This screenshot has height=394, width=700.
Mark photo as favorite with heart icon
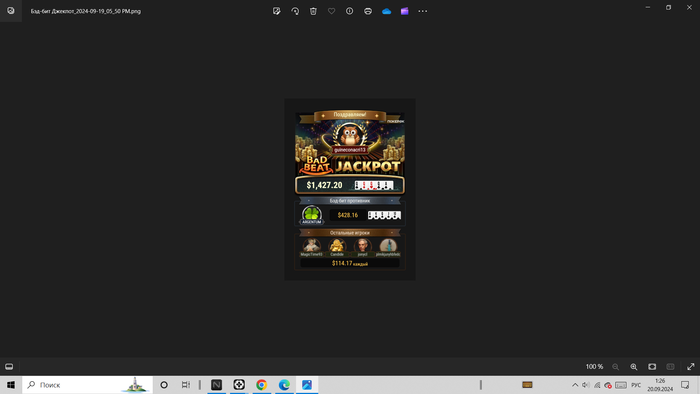pyautogui.click(x=331, y=11)
